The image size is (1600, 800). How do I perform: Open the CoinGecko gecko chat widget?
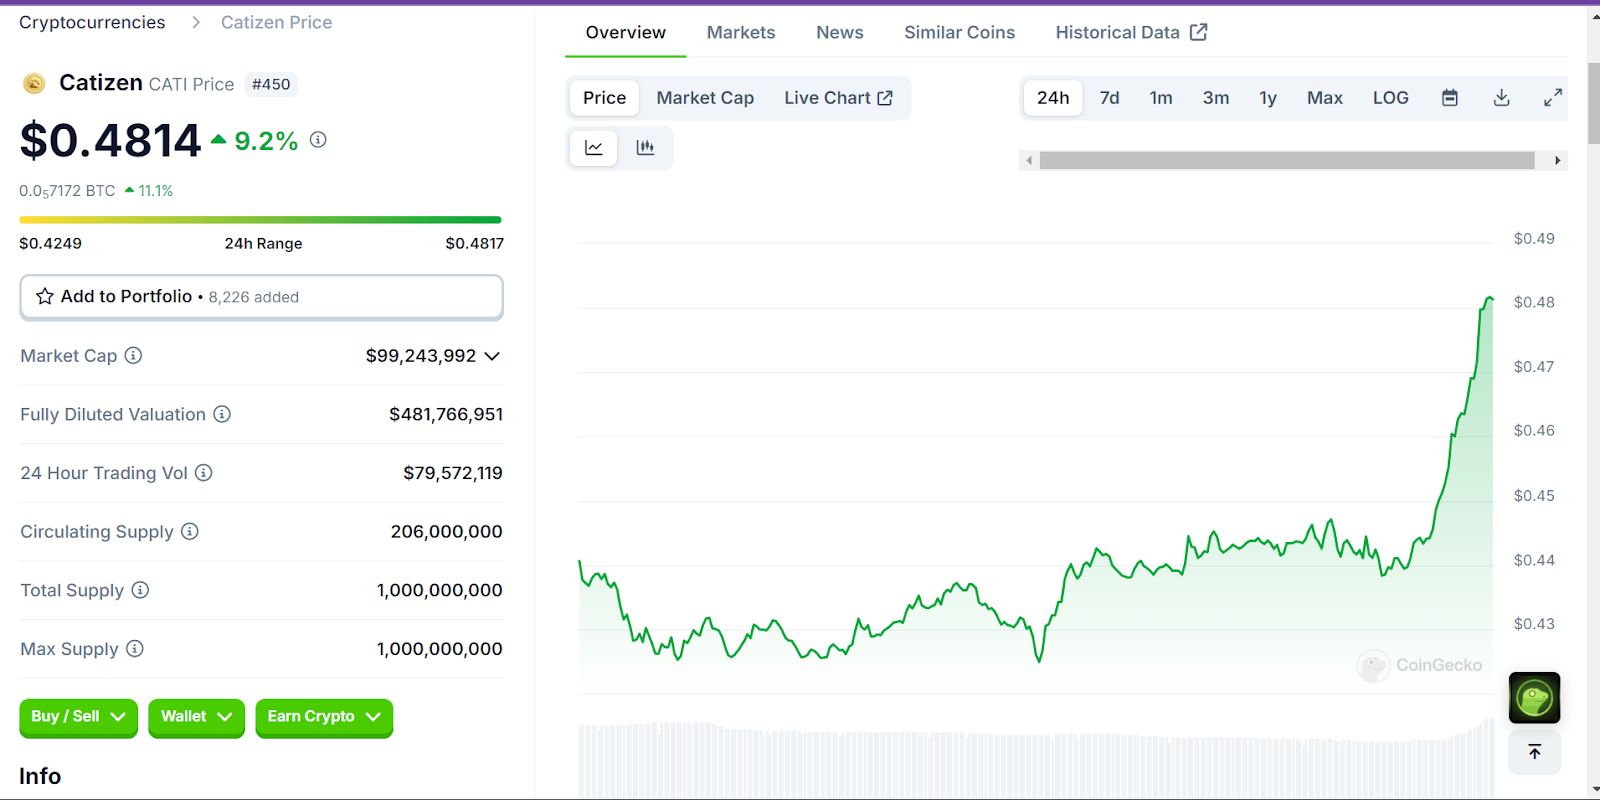[x=1534, y=698]
